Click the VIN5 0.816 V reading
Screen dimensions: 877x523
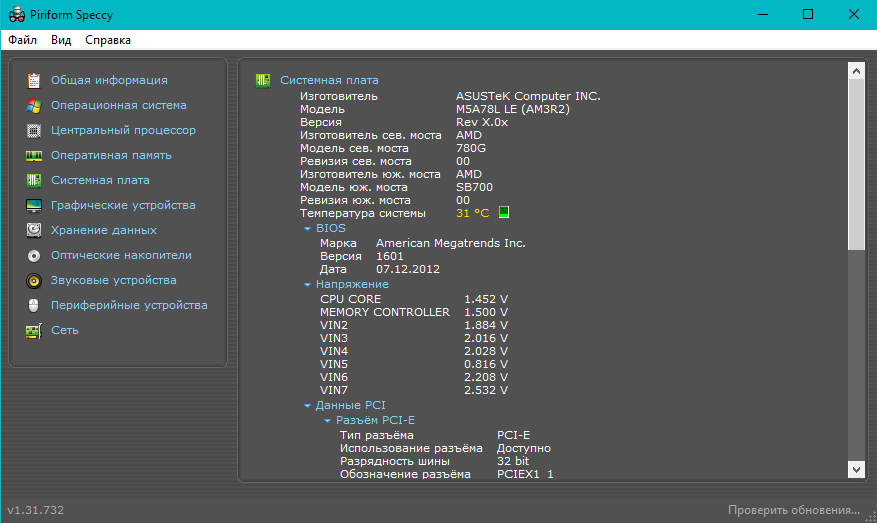(485, 364)
